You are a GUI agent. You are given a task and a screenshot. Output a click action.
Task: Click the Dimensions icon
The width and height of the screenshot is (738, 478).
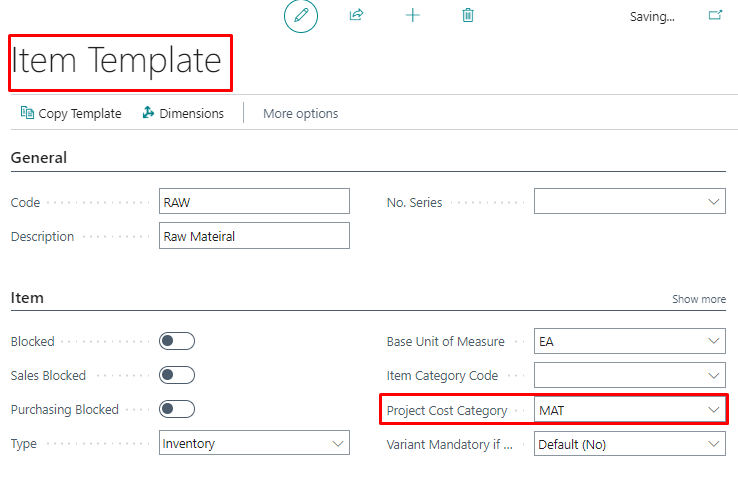click(x=148, y=113)
